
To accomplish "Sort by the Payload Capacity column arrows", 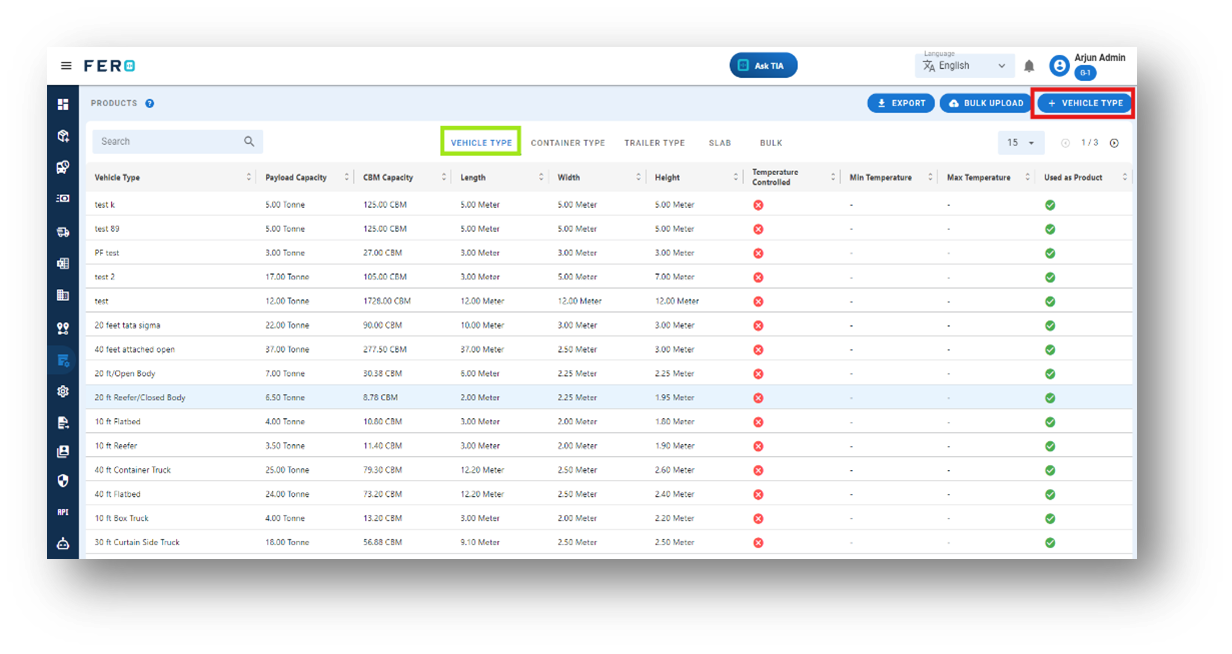I will tap(347, 177).
